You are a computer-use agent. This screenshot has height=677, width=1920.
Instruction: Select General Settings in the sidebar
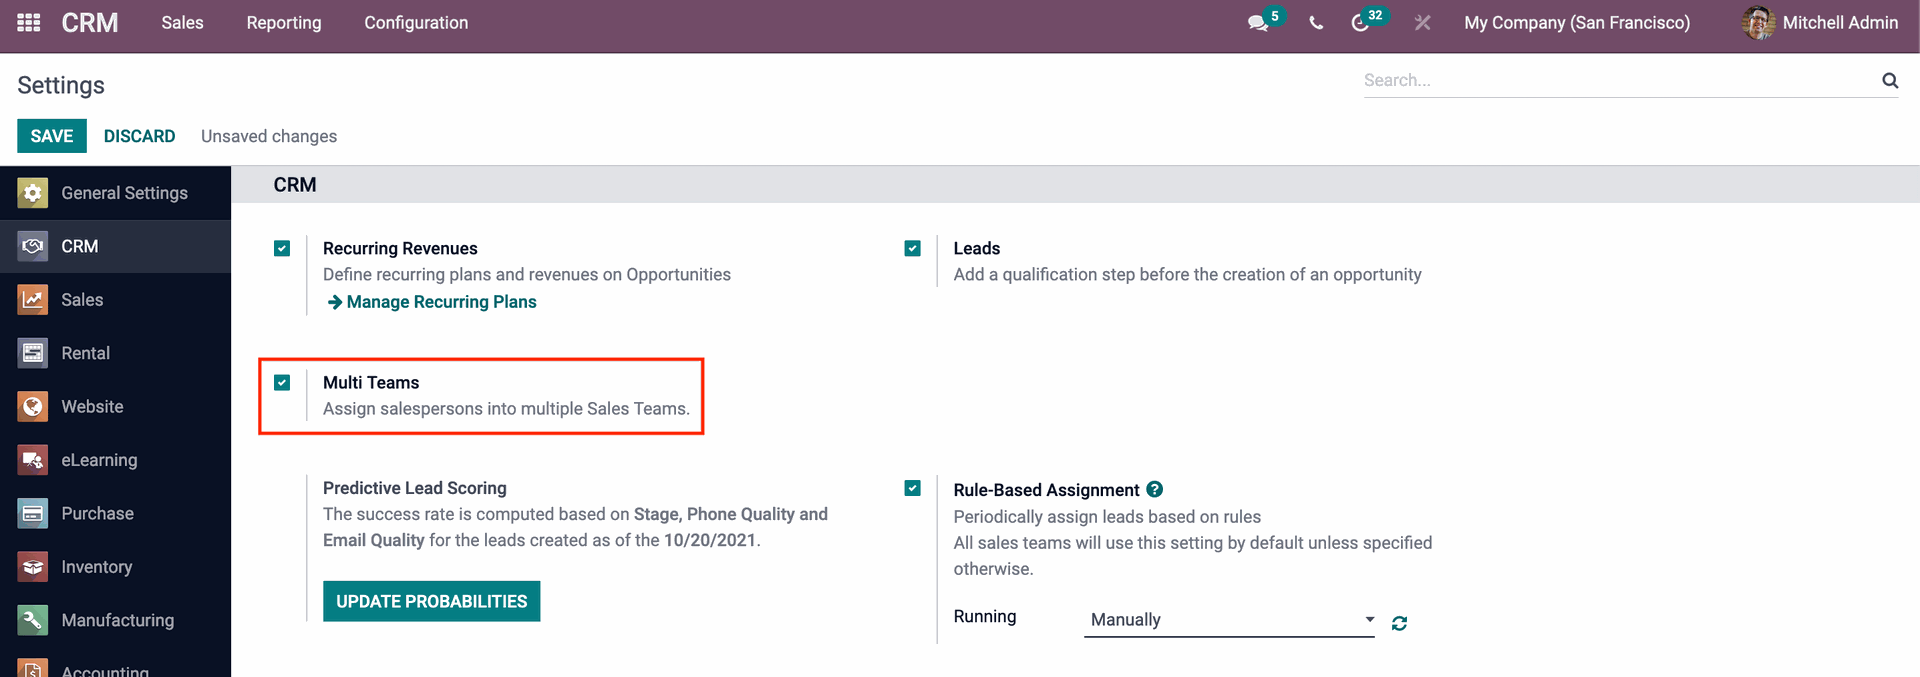[x=115, y=193]
